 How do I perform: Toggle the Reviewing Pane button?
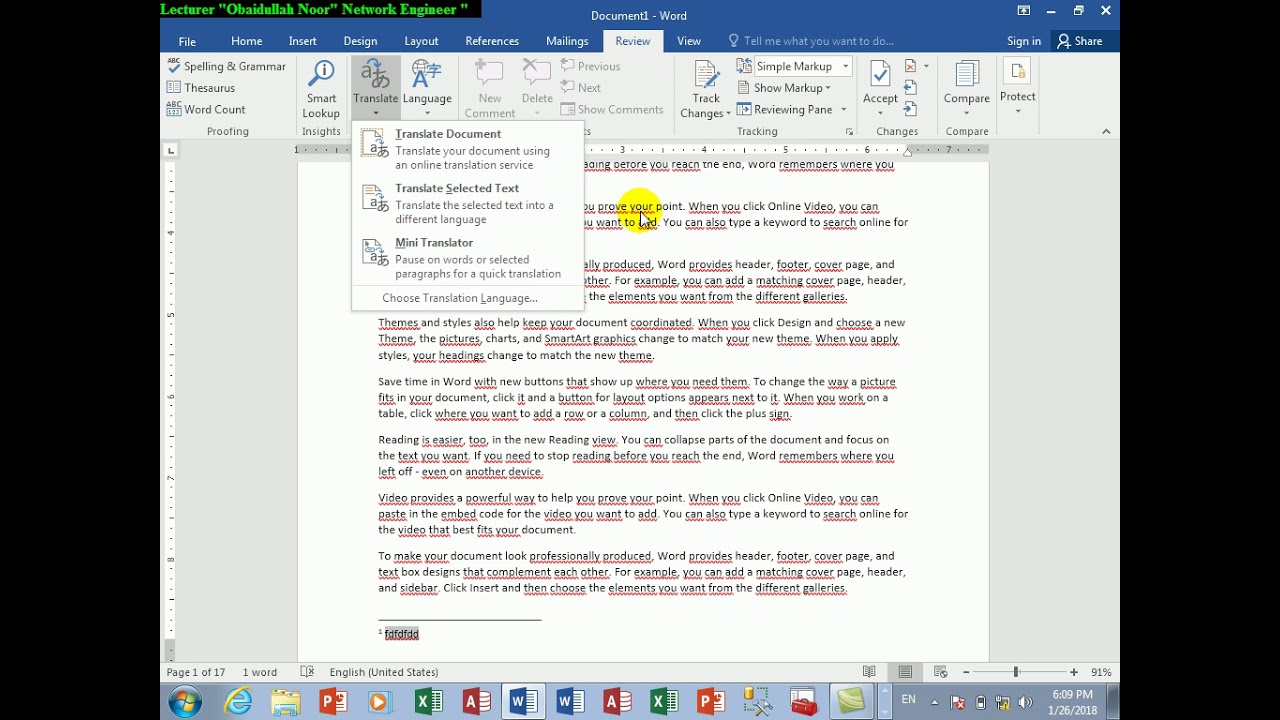[786, 110]
